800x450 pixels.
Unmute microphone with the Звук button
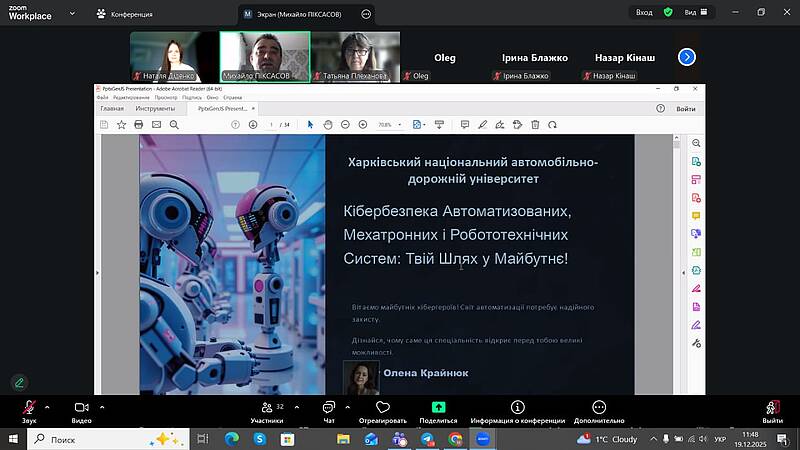click(29, 409)
